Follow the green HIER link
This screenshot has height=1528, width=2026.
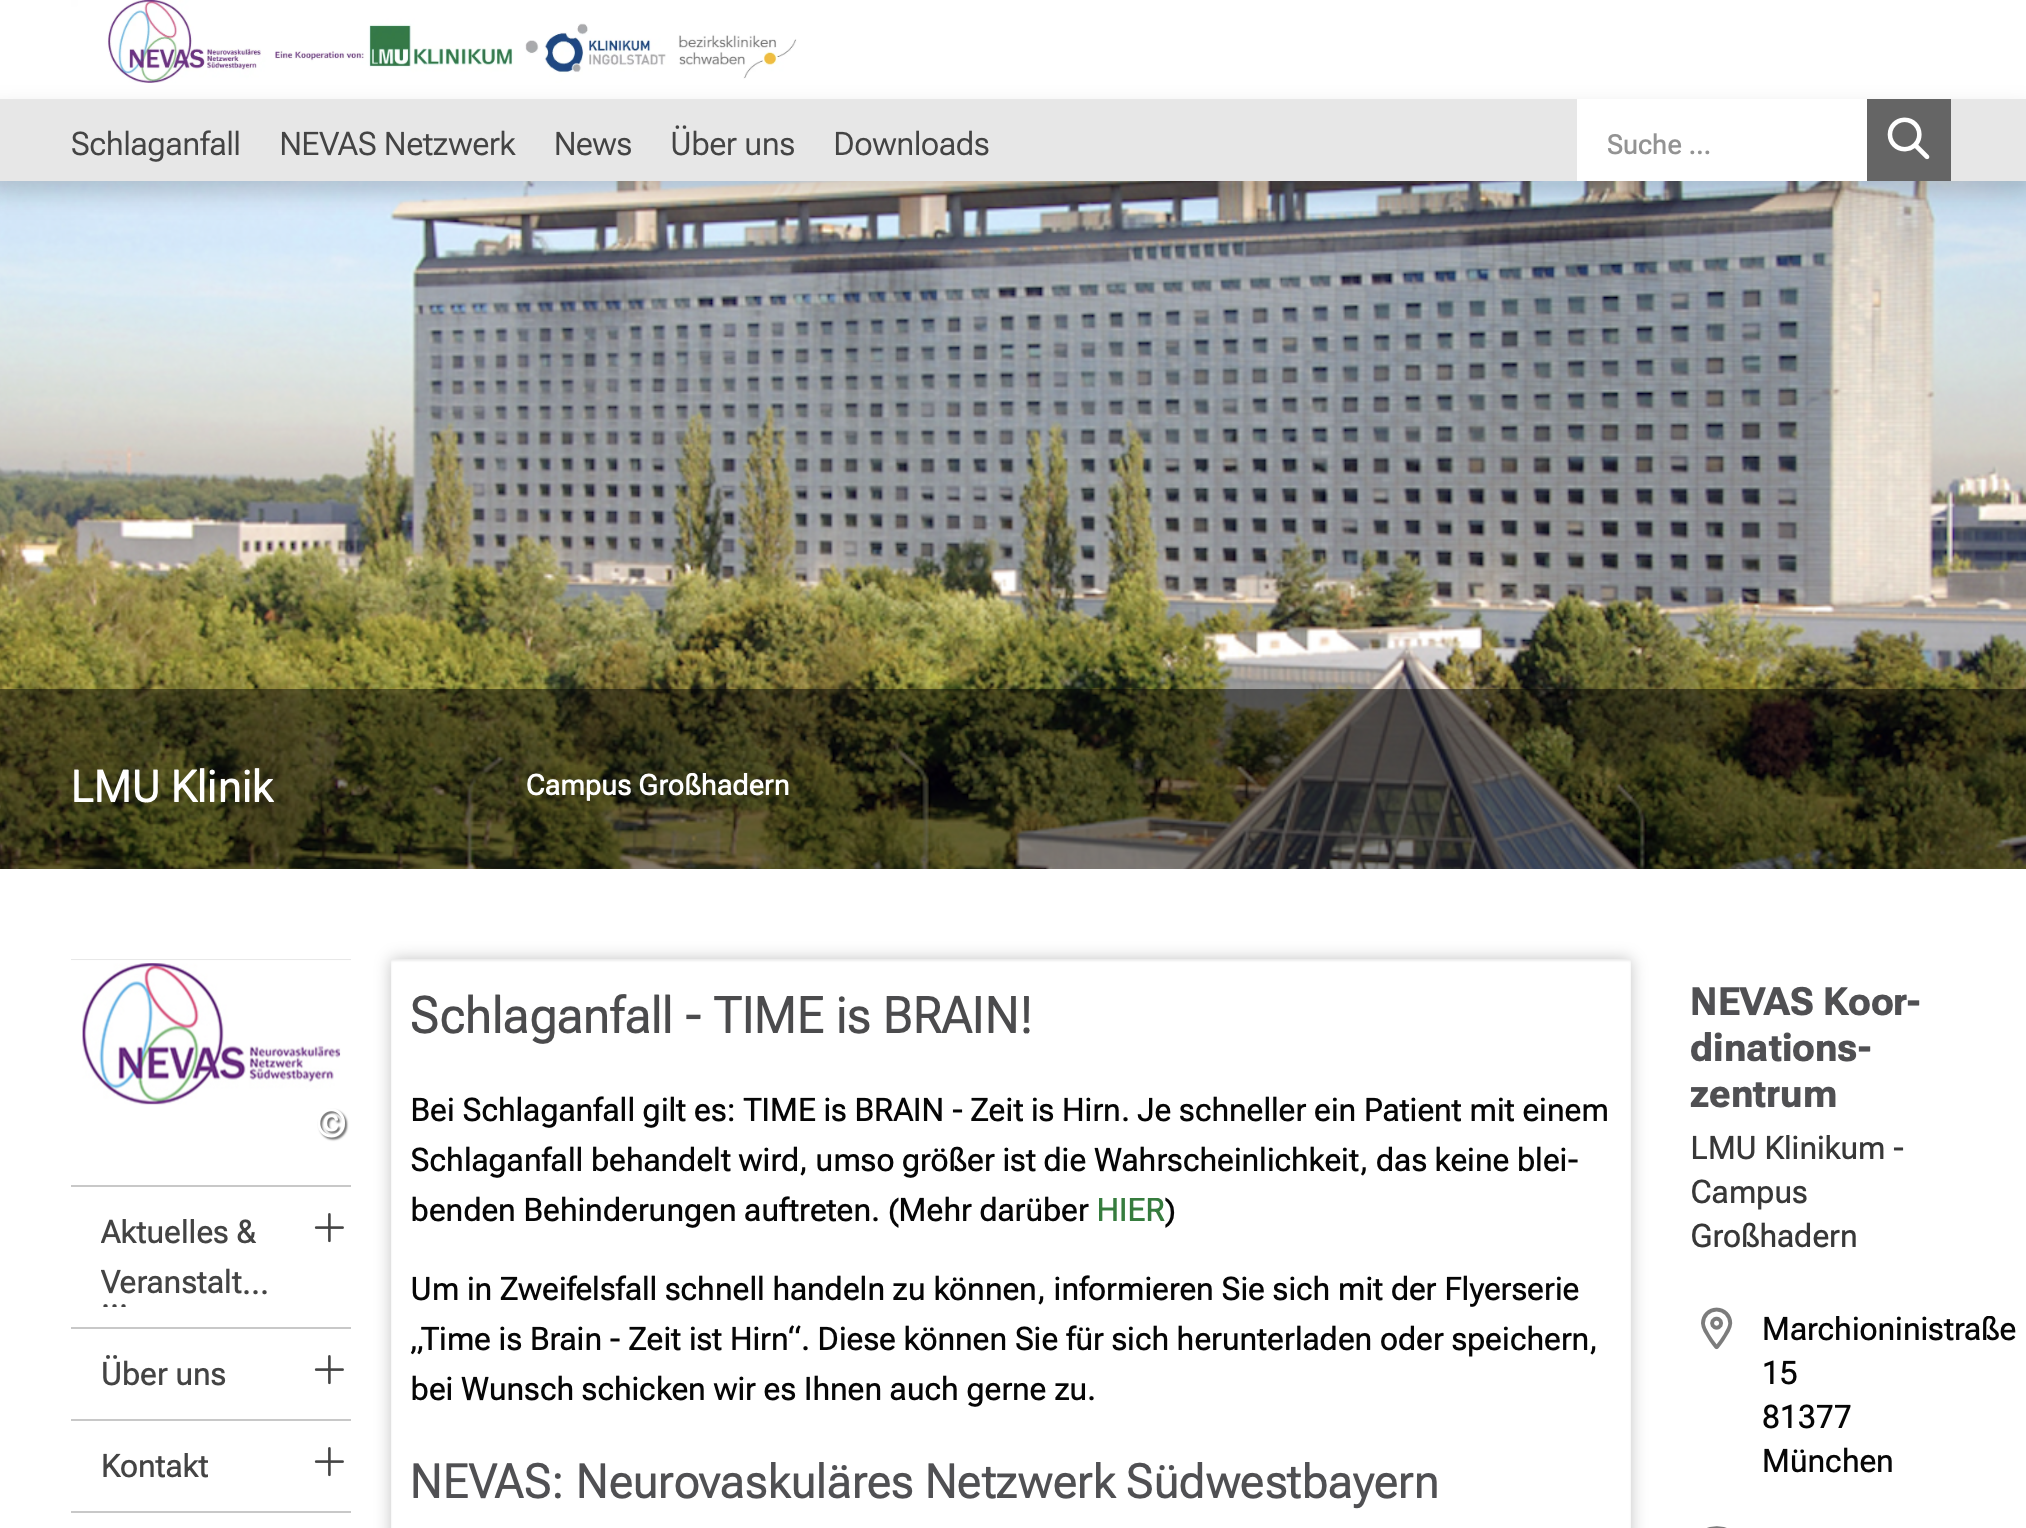pyautogui.click(x=1131, y=1210)
